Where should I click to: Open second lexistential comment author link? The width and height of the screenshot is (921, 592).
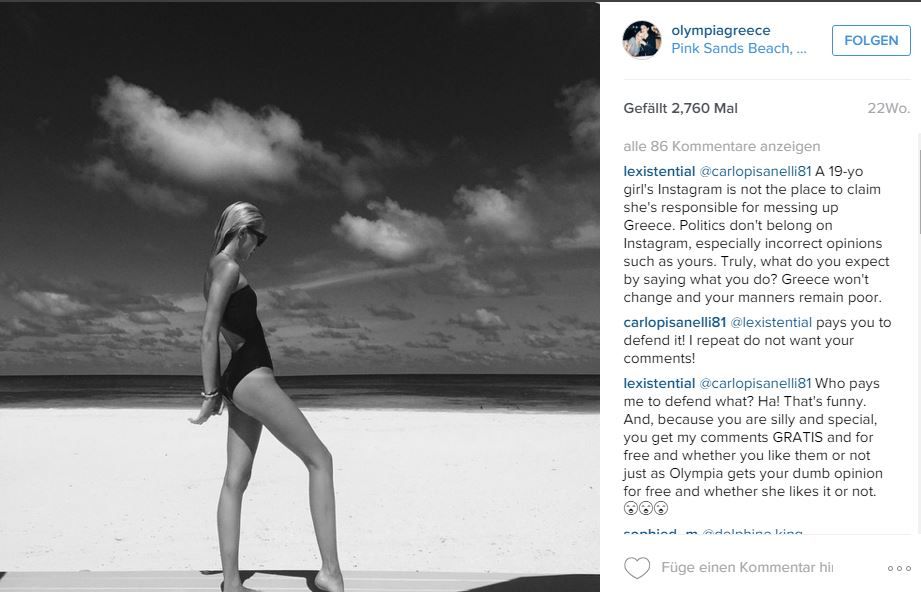click(x=659, y=384)
